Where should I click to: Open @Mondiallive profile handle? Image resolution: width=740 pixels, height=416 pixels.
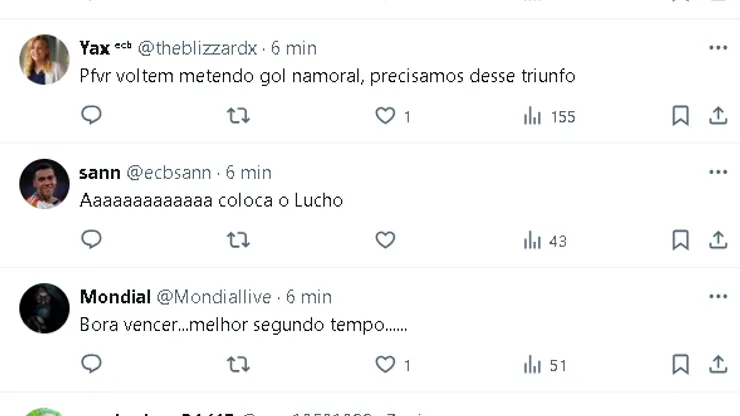pyautogui.click(x=215, y=297)
